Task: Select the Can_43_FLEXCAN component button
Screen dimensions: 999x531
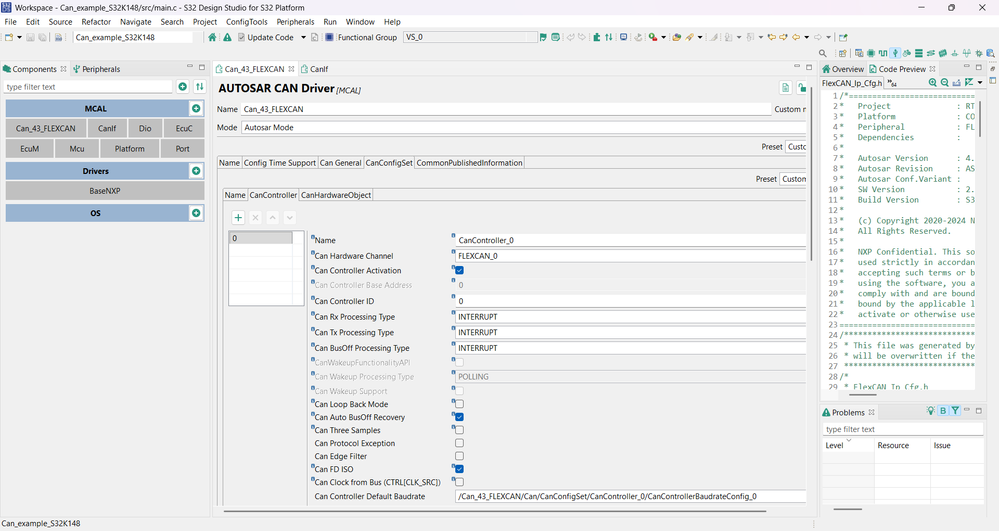Action: click(x=45, y=128)
